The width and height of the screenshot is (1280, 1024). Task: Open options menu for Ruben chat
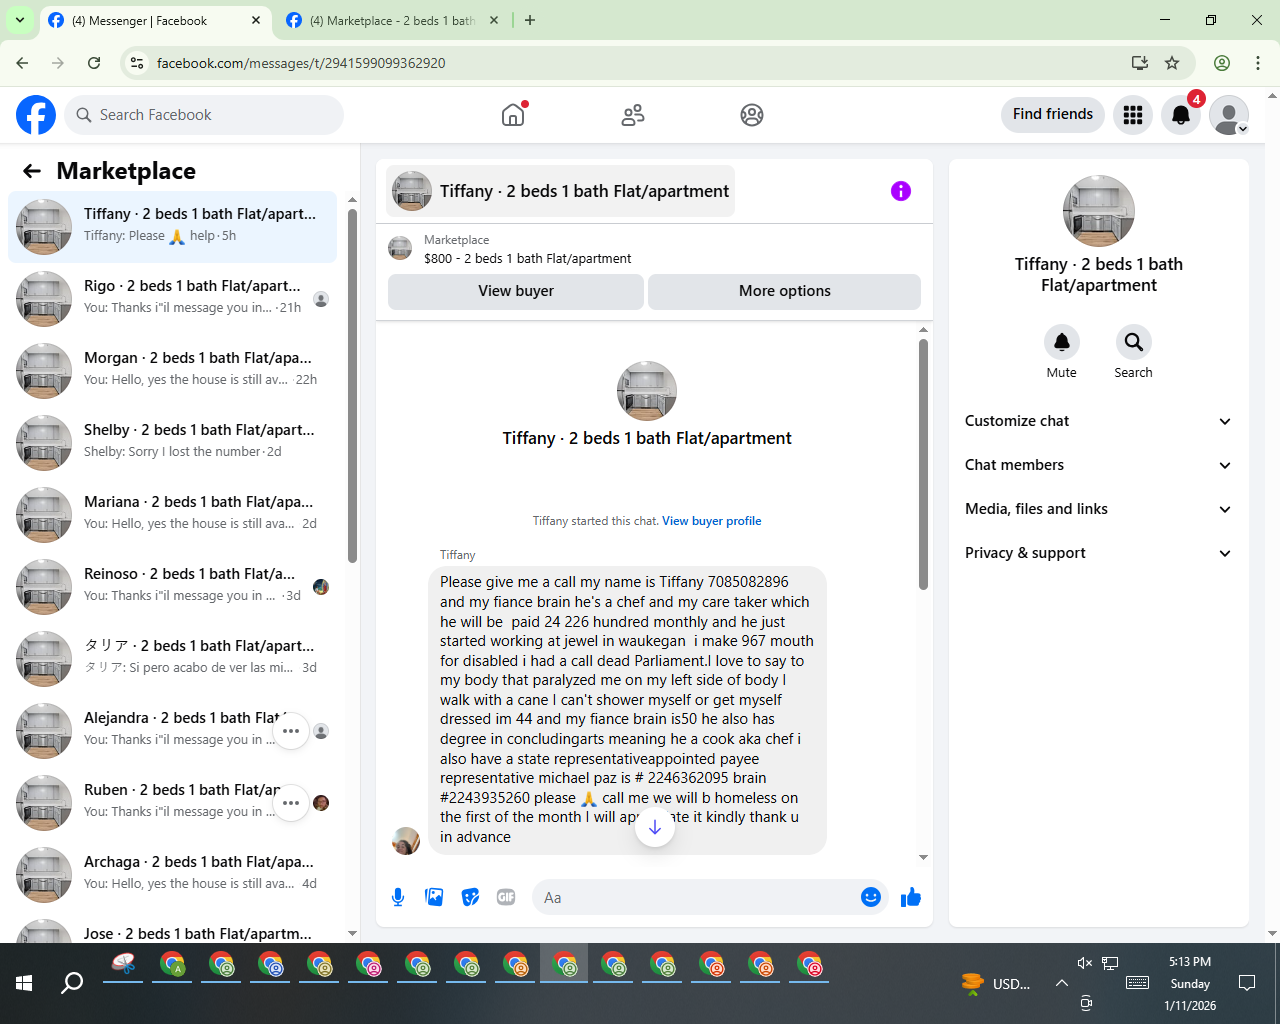291,803
